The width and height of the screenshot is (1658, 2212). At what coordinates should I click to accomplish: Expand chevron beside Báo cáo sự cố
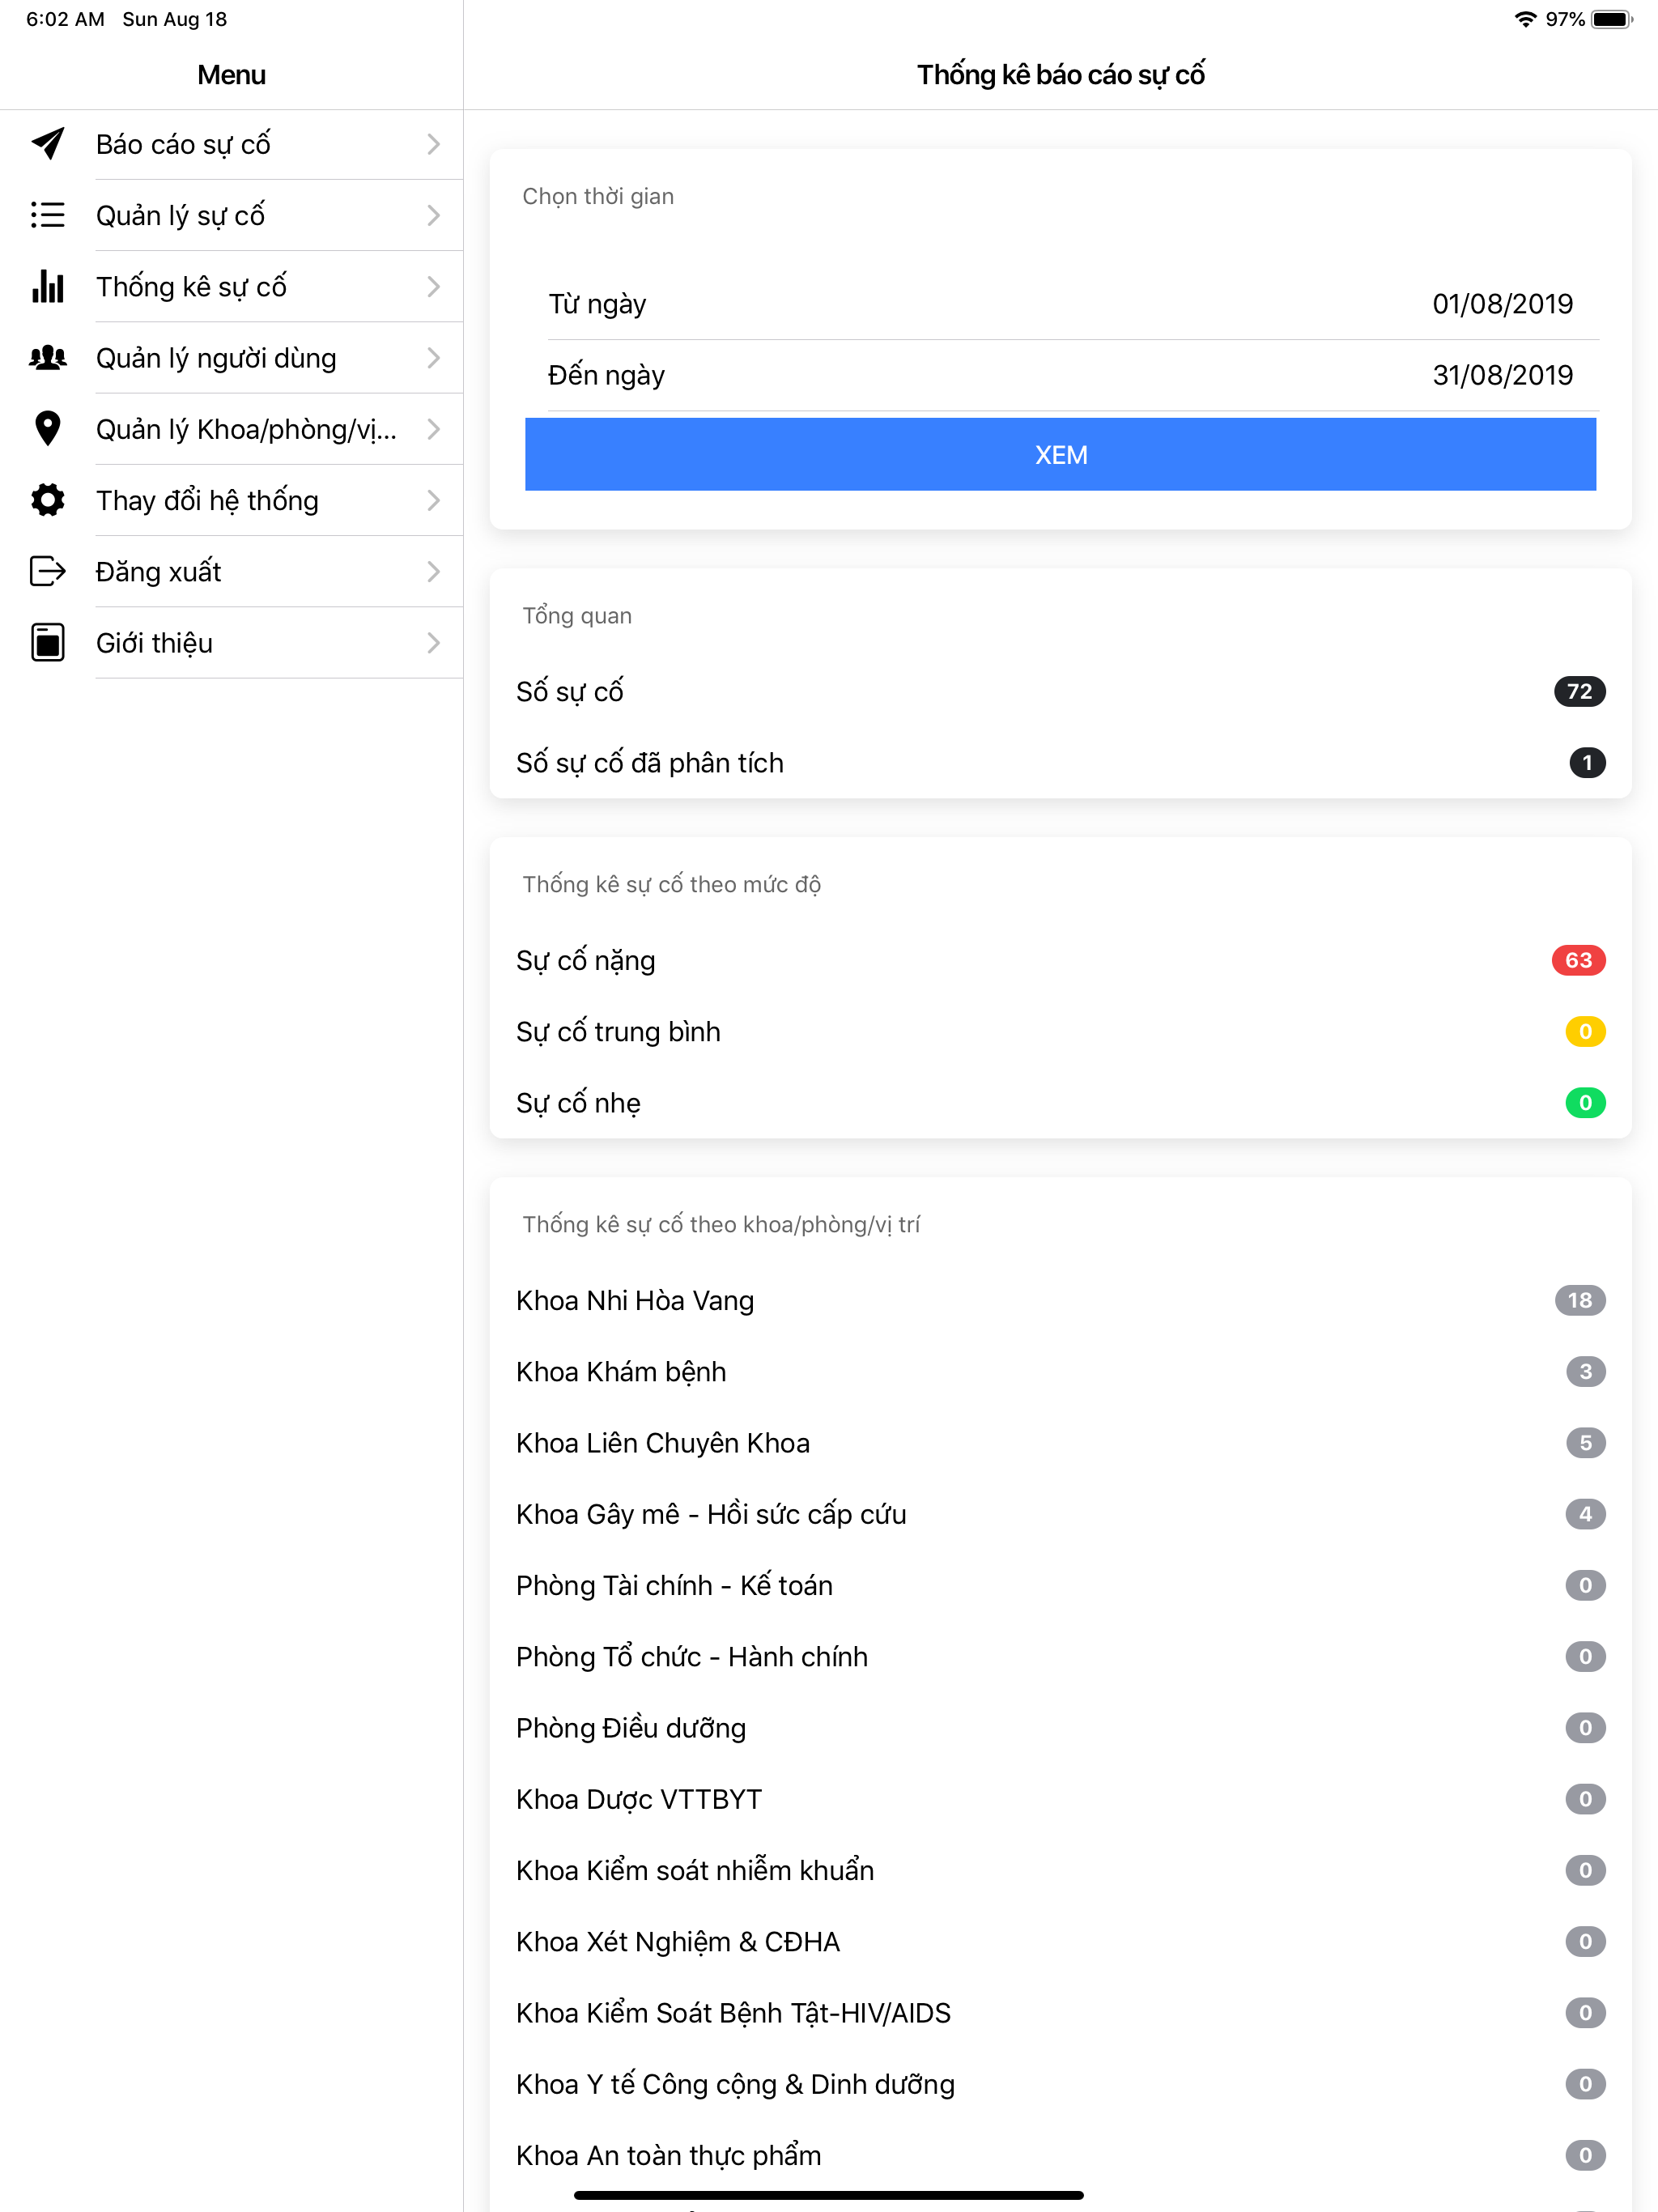[x=433, y=144]
